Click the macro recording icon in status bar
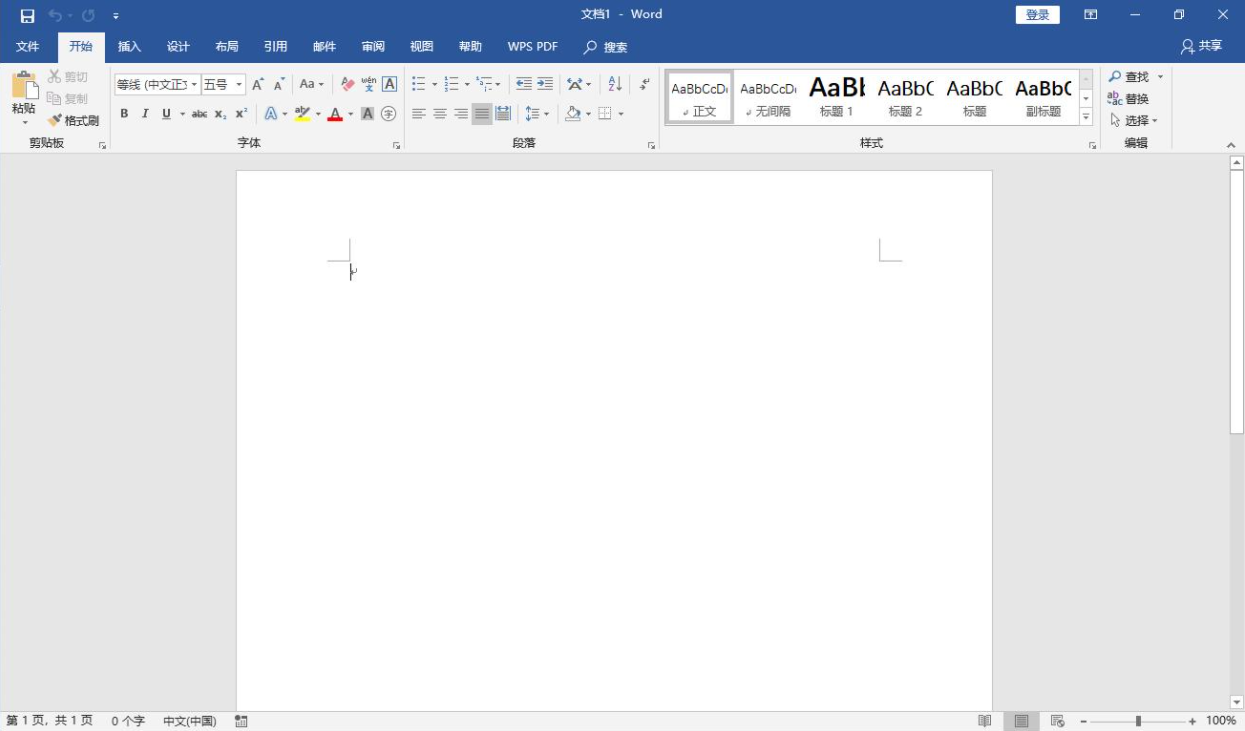Viewport: 1245px width, 731px height. [x=241, y=721]
